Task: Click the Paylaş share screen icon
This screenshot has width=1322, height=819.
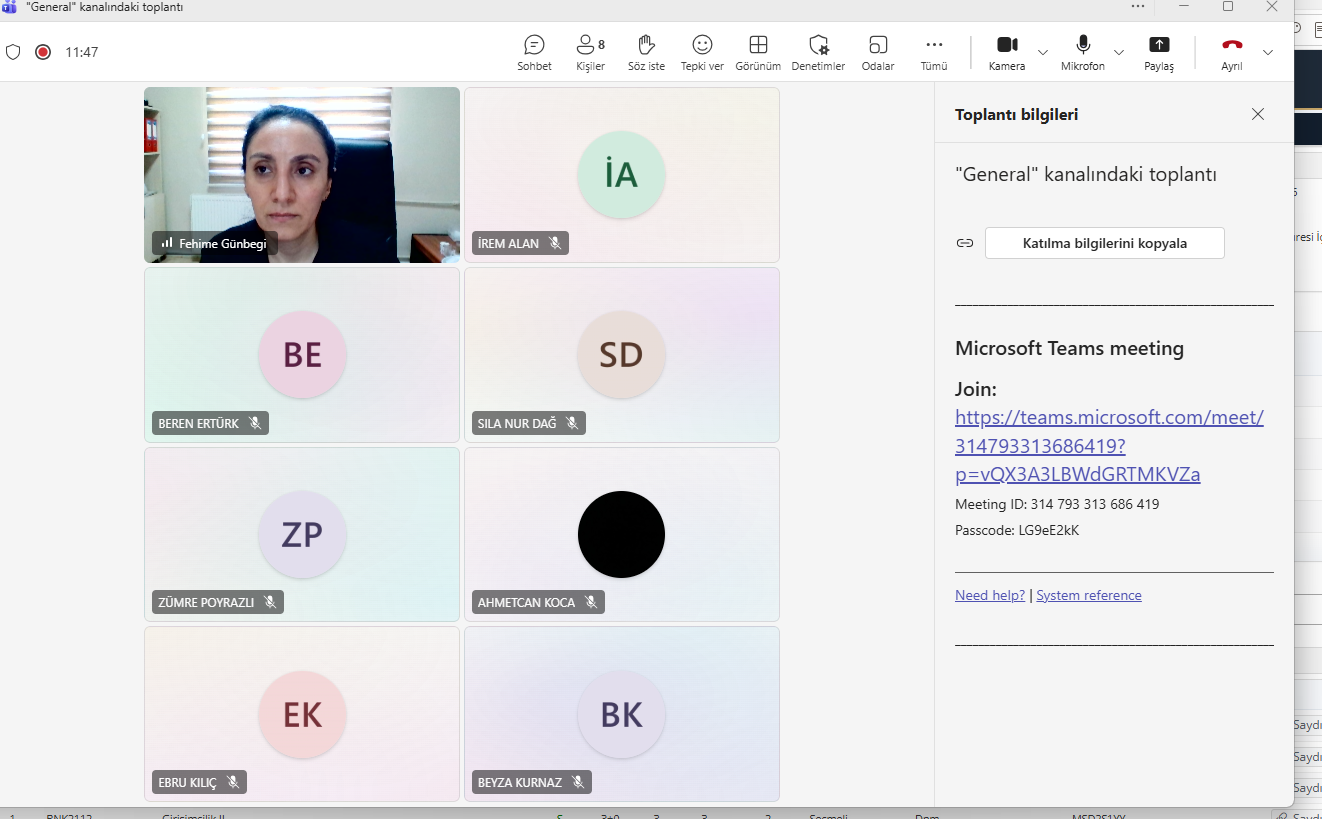Action: point(1159,45)
